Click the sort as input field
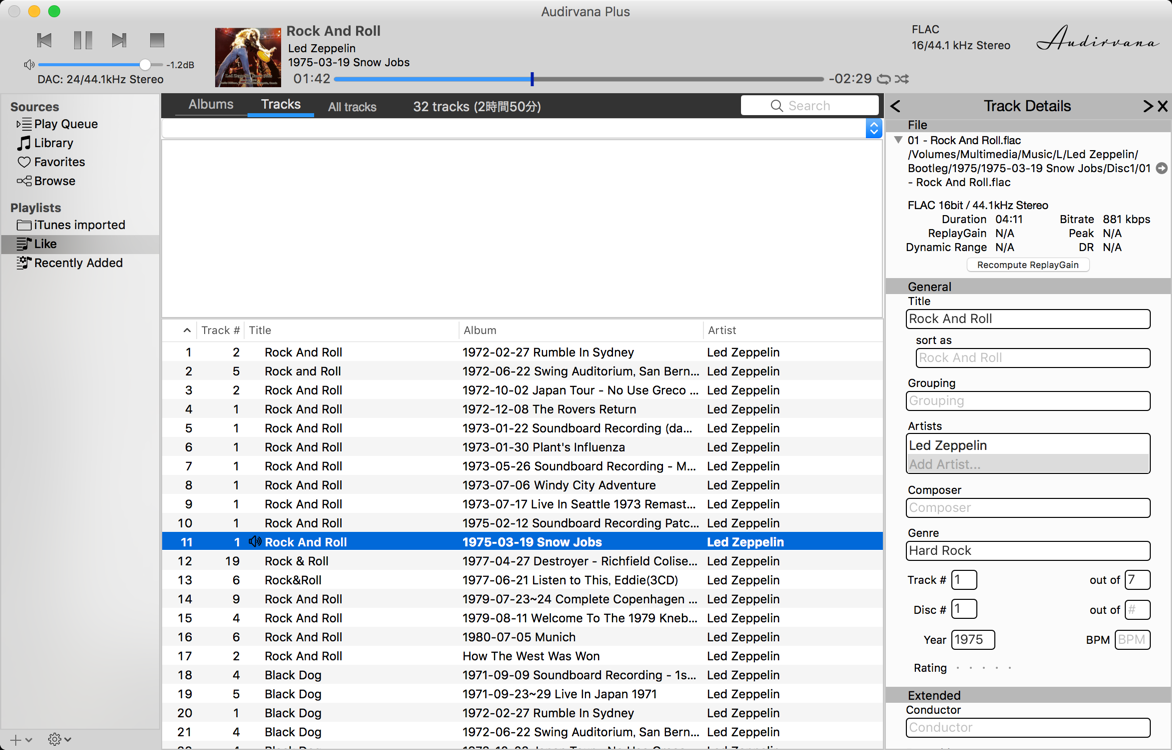Image resolution: width=1172 pixels, height=750 pixels. pyautogui.click(x=1033, y=358)
